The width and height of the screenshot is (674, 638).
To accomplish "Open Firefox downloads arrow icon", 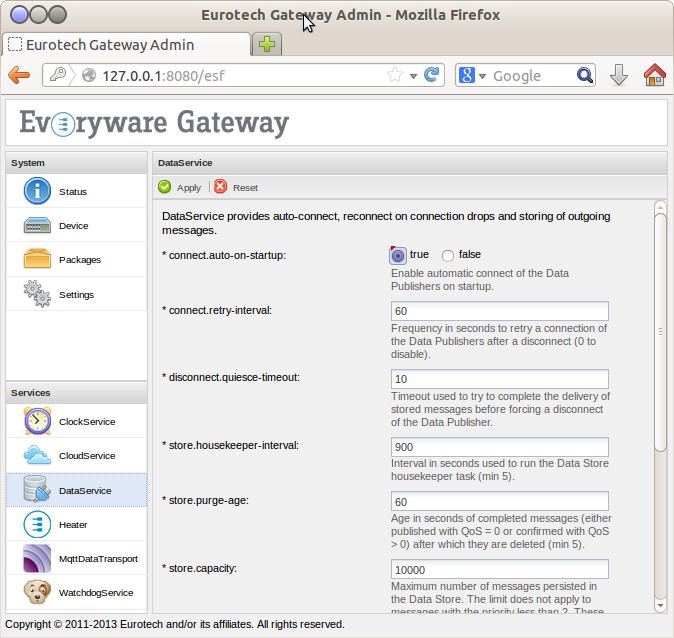I will click(x=619, y=75).
